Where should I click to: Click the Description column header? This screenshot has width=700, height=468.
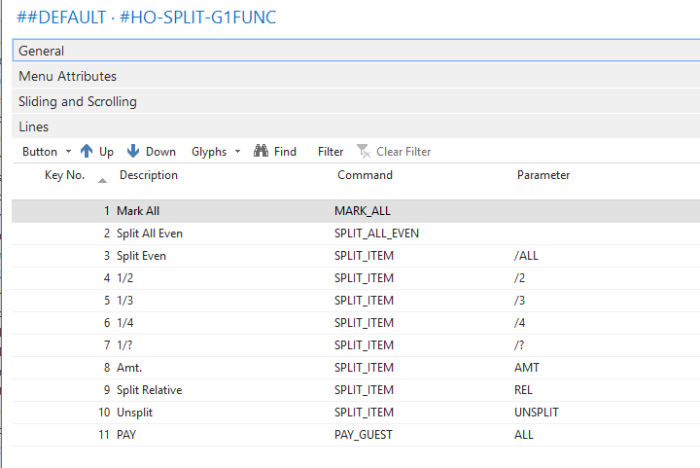(148, 176)
